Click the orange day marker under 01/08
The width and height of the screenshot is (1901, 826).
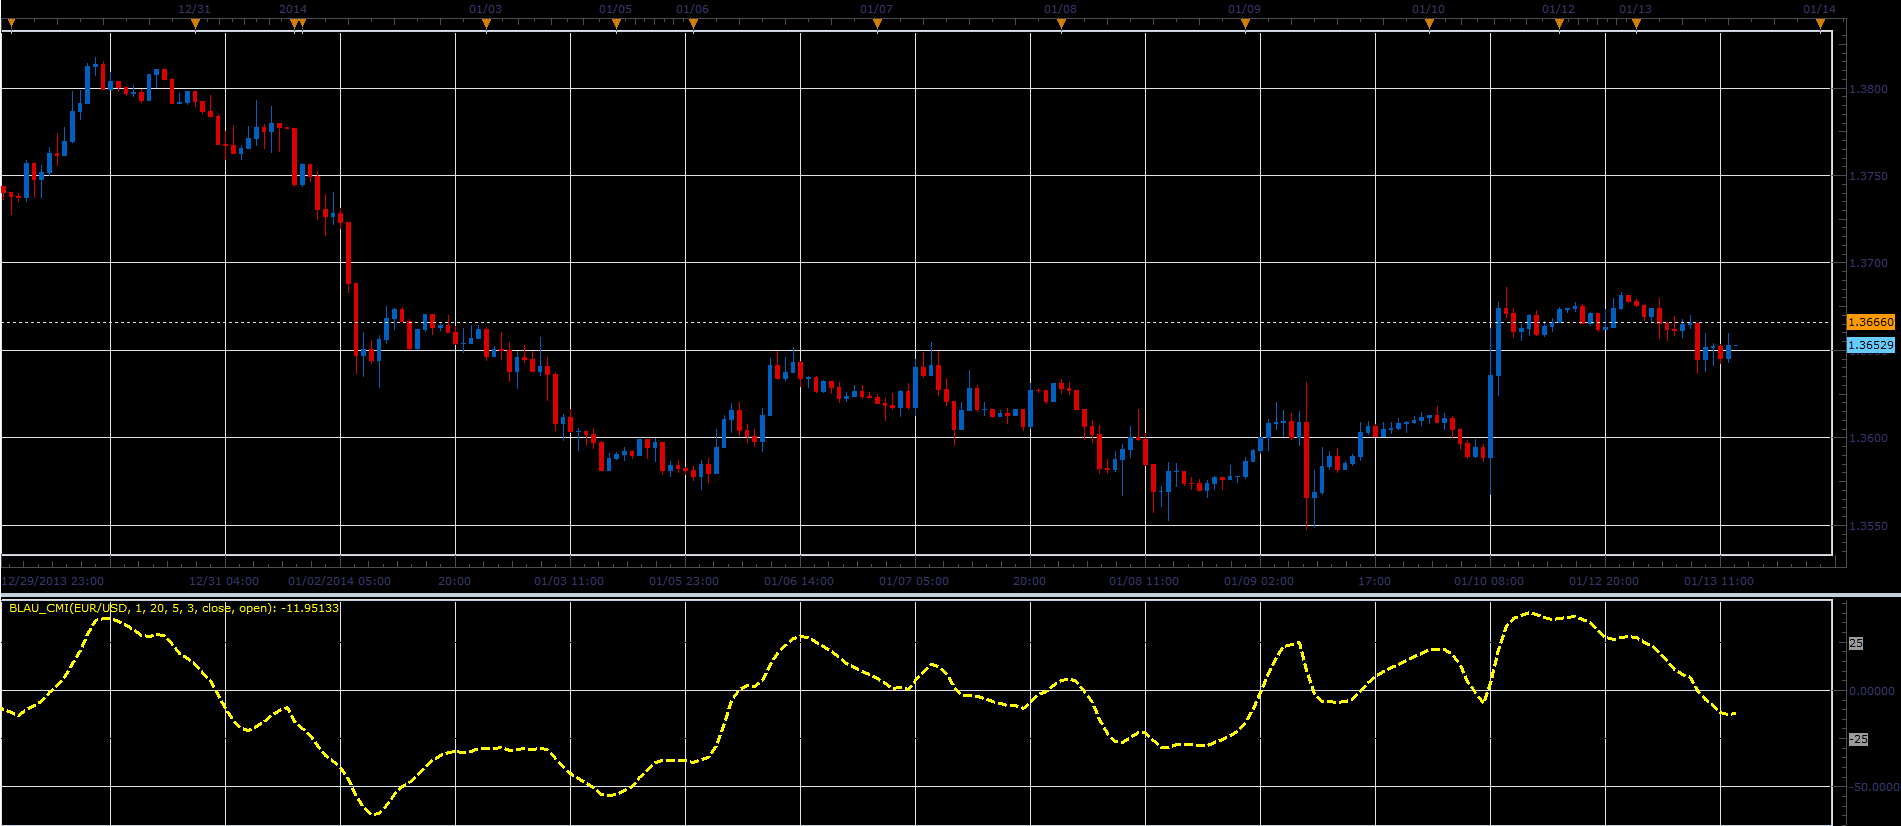[x=1061, y=26]
